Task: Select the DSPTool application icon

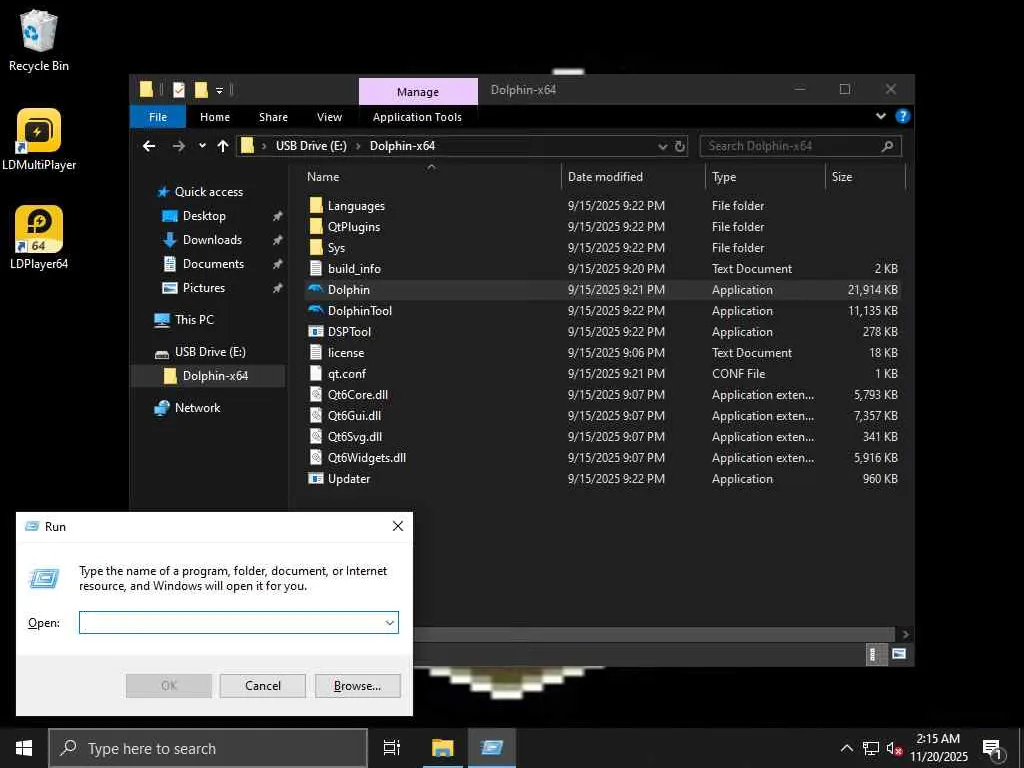Action: (315, 331)
